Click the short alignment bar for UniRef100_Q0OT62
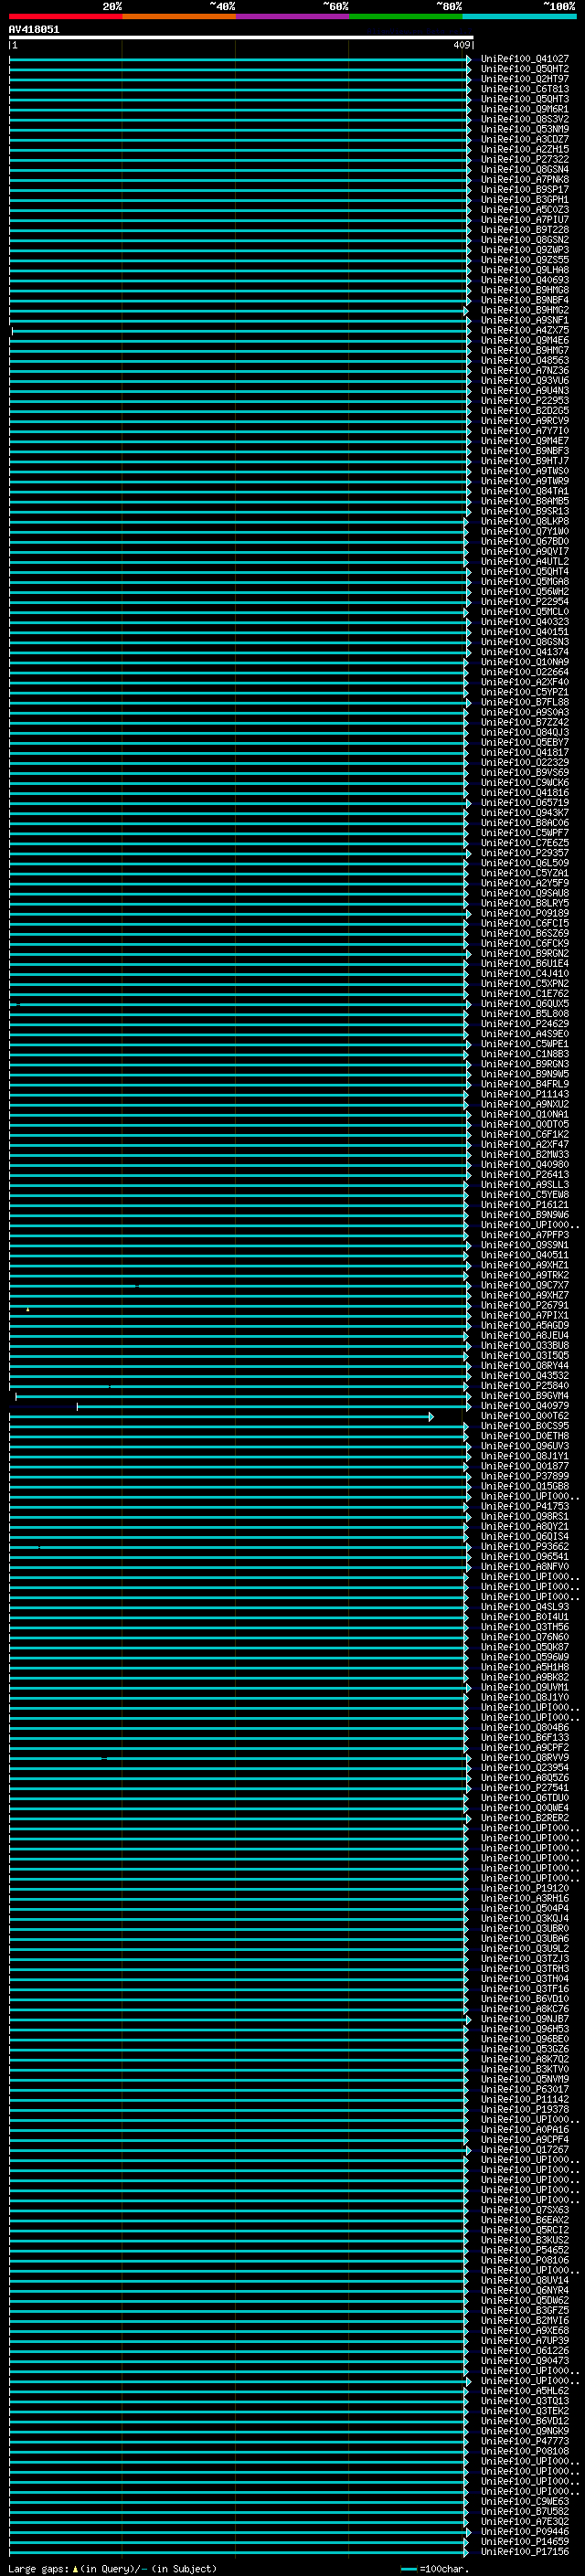Image resolution: width=585 pixels, height=2576 pixels. click(x=220, y=1417)
